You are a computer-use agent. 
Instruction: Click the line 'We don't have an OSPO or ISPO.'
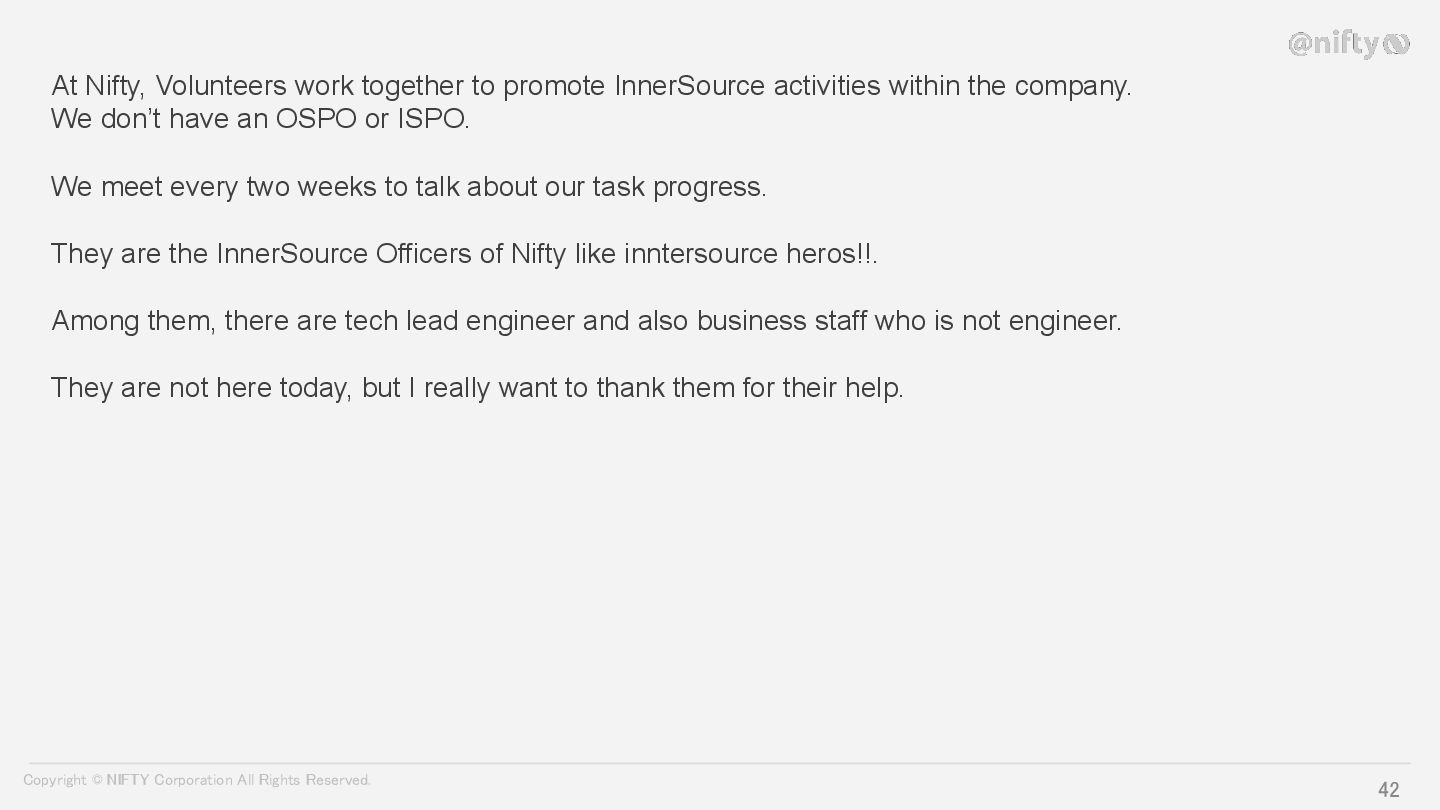tap(260, 119)
